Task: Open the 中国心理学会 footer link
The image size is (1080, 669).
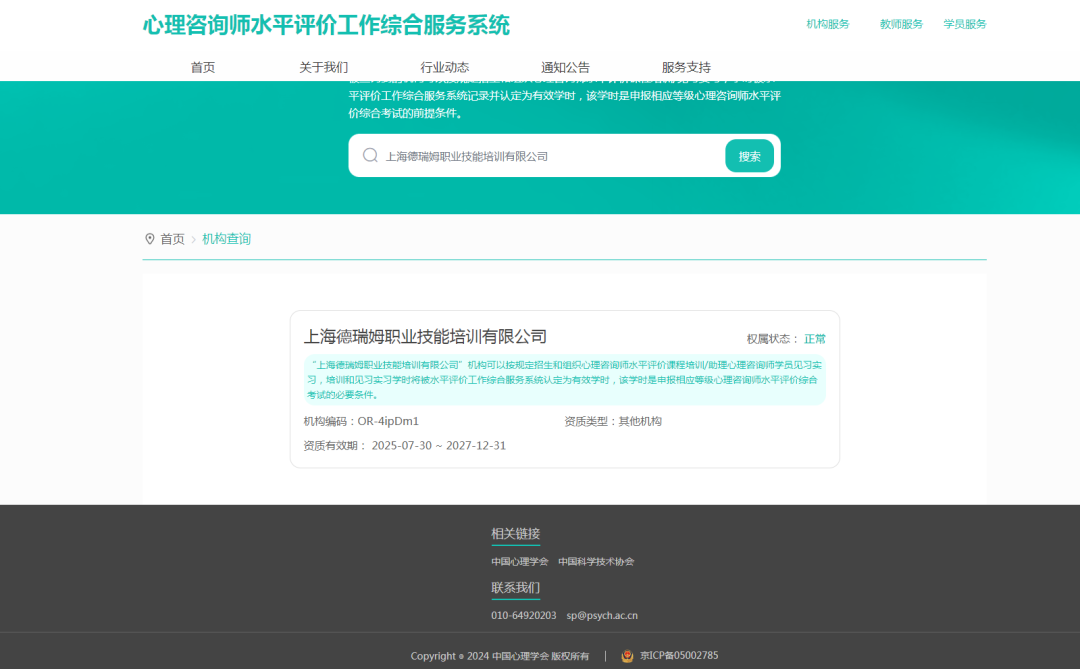Action: pyautogui.click(x=520, y=561)
